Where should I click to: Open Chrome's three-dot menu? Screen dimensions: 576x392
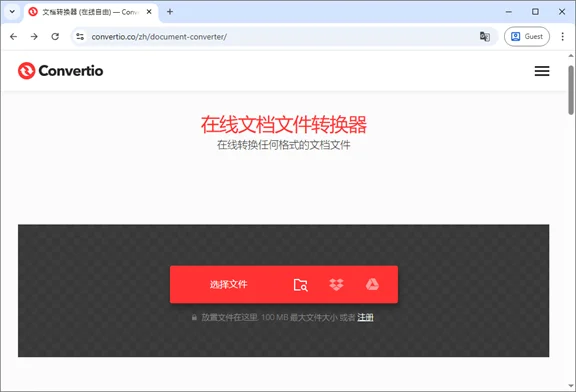[x=562, y=36]
